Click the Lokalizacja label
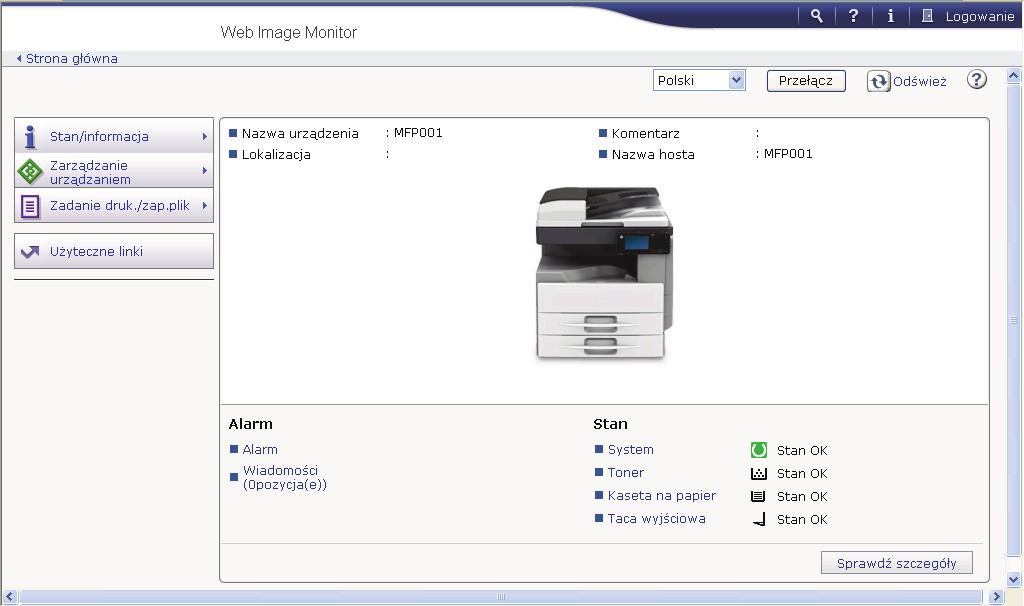Screen dimensions: 1024x606 click(x=276, y=154)
